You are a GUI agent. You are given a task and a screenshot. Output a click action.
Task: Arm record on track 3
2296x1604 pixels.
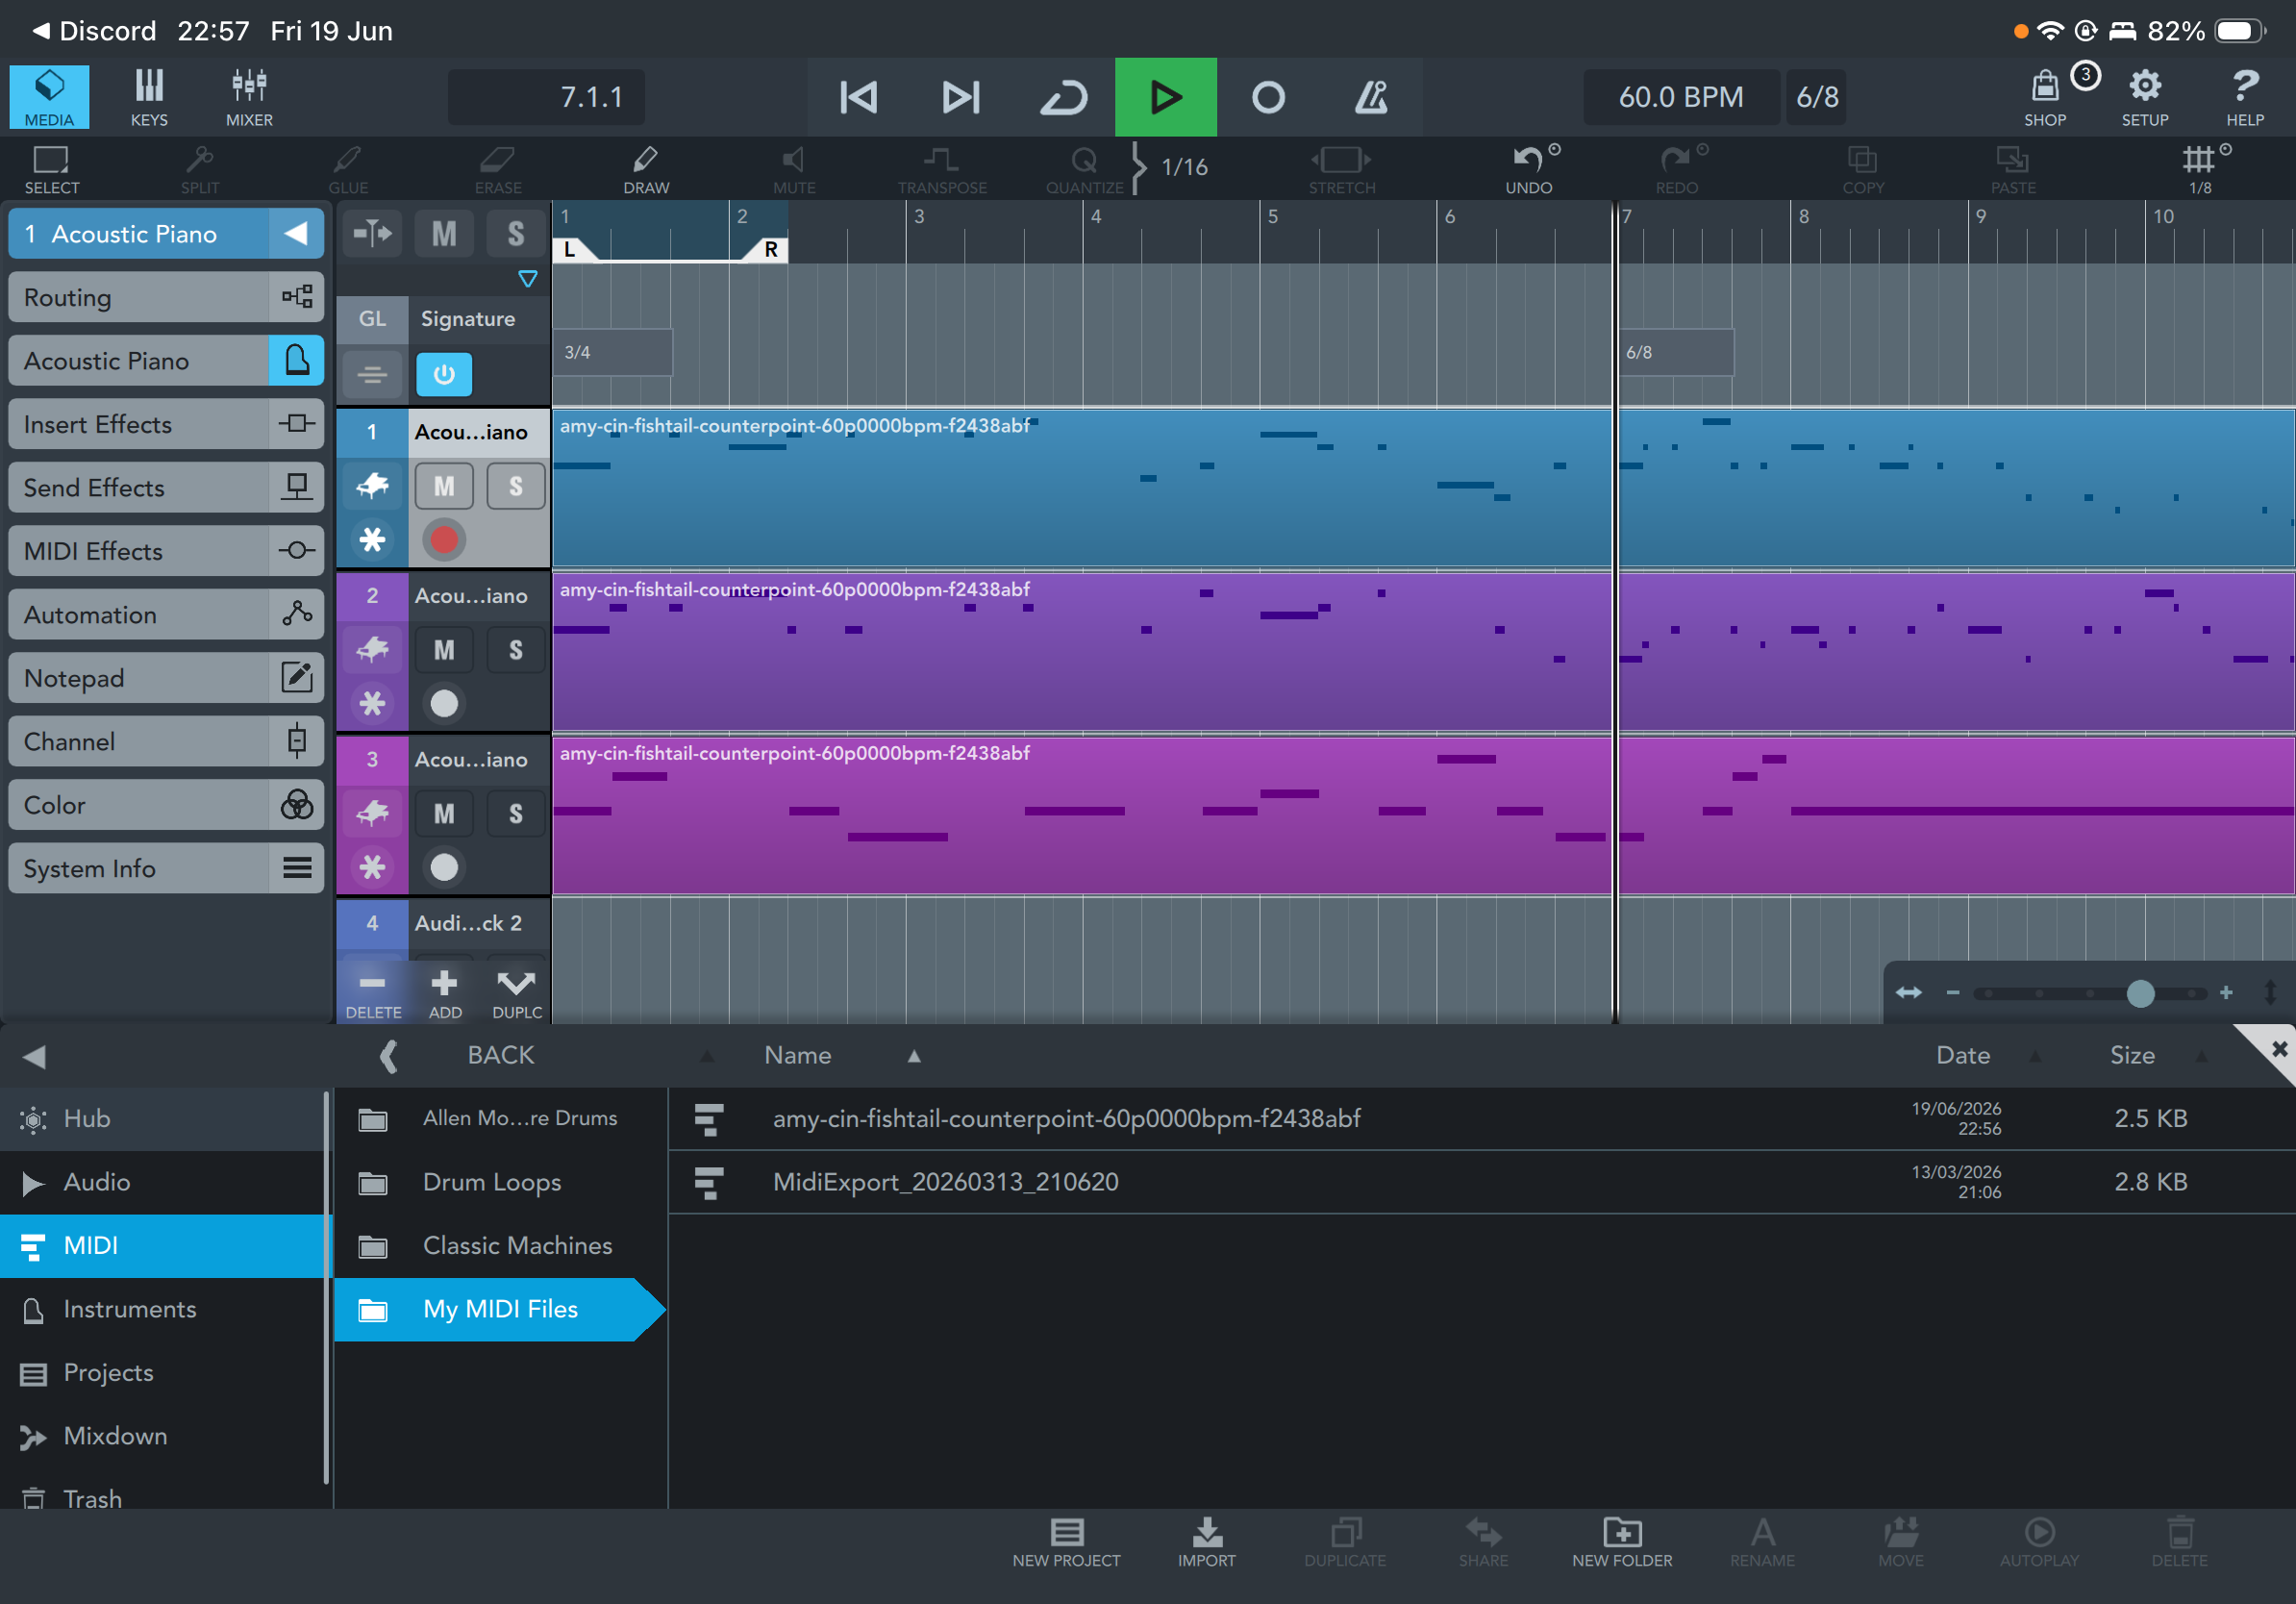click(x=444, y=867)
